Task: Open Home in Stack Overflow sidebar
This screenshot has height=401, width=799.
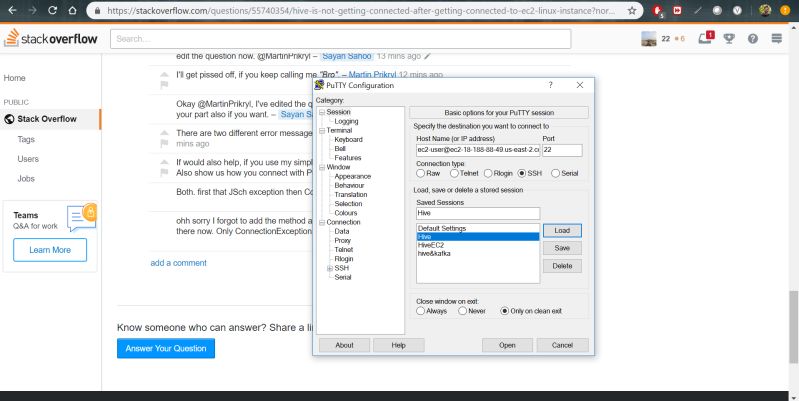Action: click(14, 78)
